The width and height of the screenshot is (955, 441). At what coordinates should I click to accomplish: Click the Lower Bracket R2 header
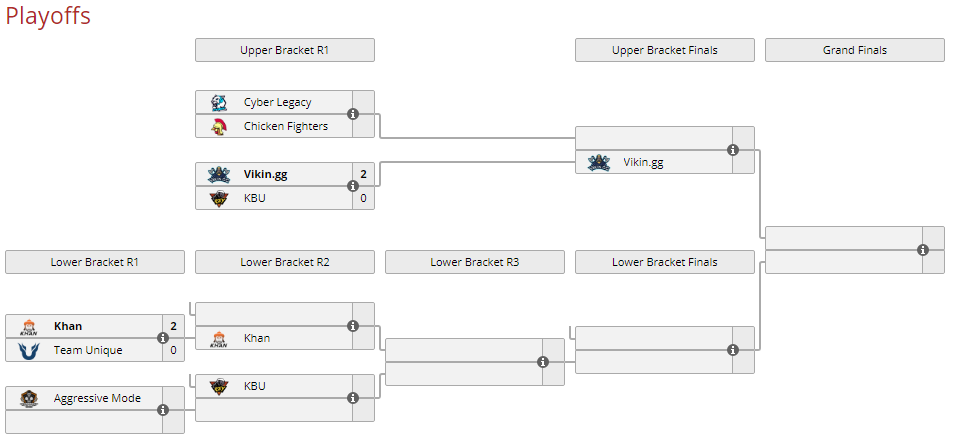285,262
